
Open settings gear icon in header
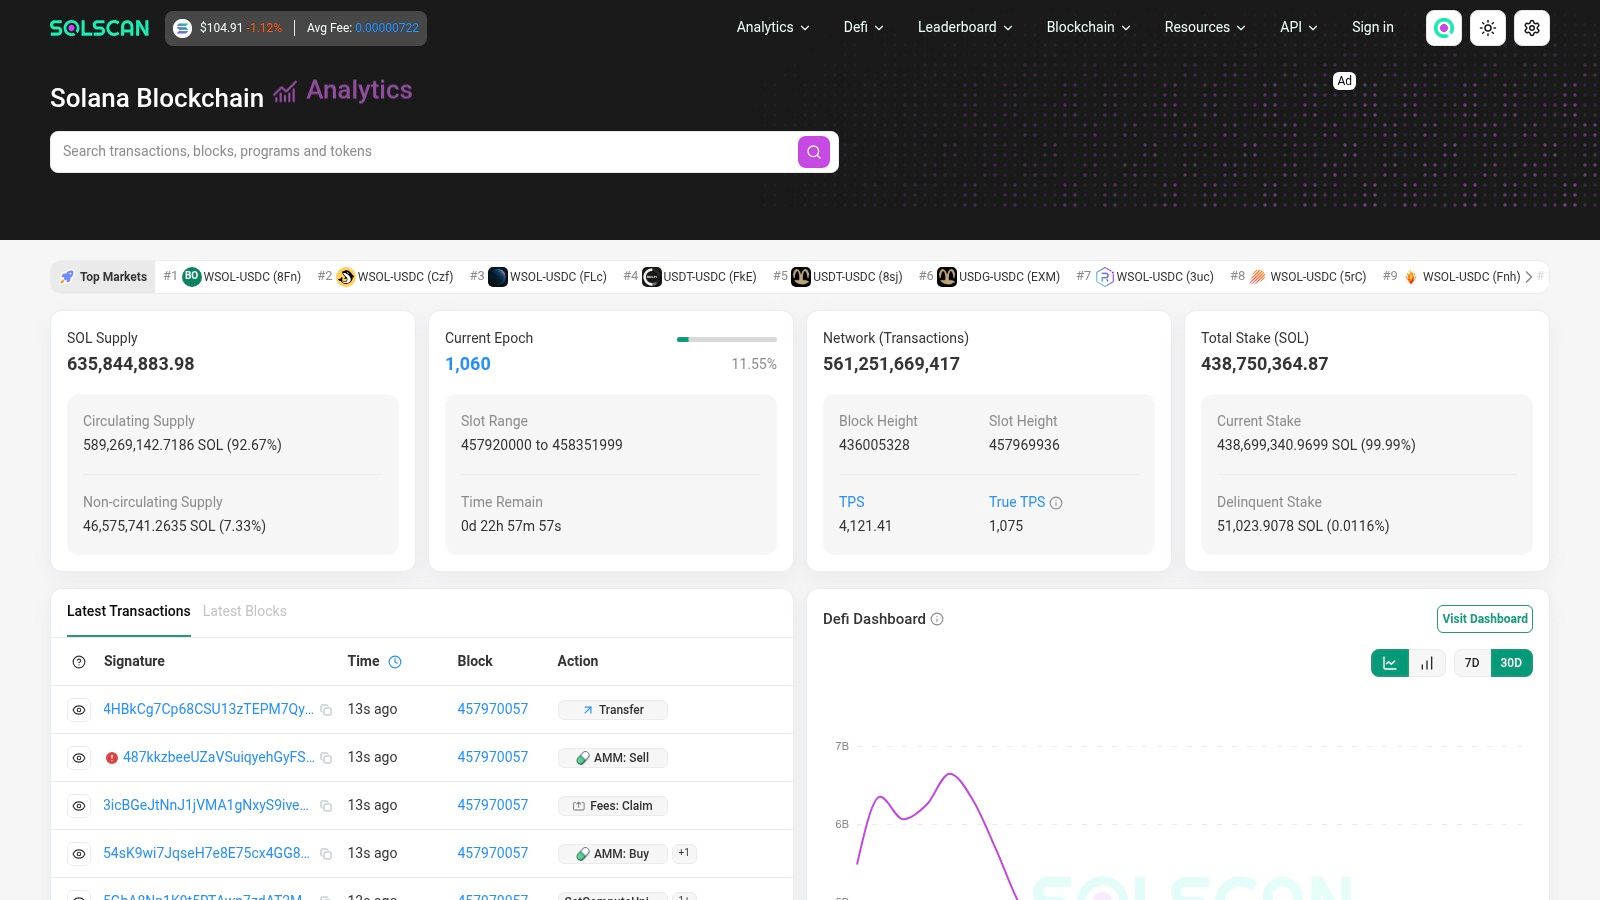click(x=1532, y=28)
